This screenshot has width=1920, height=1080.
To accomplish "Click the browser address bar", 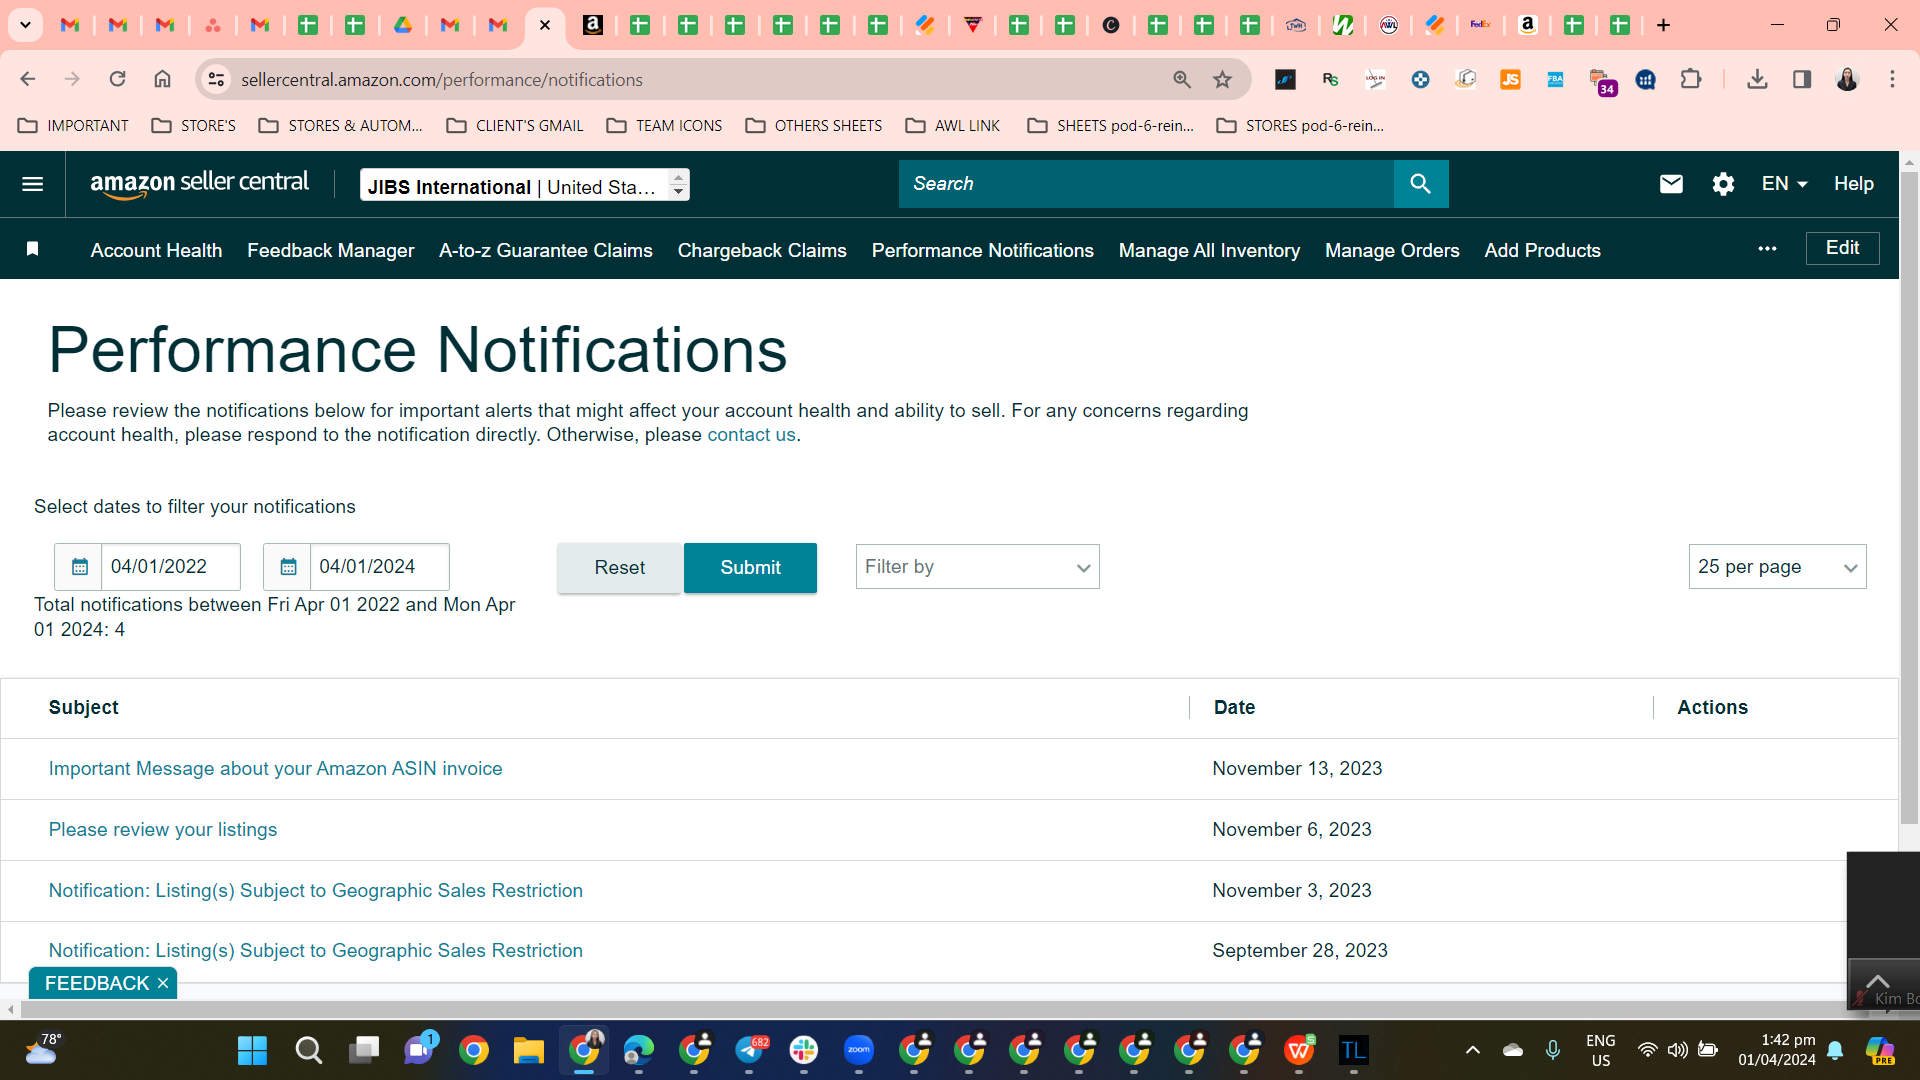I will point(700,79).
